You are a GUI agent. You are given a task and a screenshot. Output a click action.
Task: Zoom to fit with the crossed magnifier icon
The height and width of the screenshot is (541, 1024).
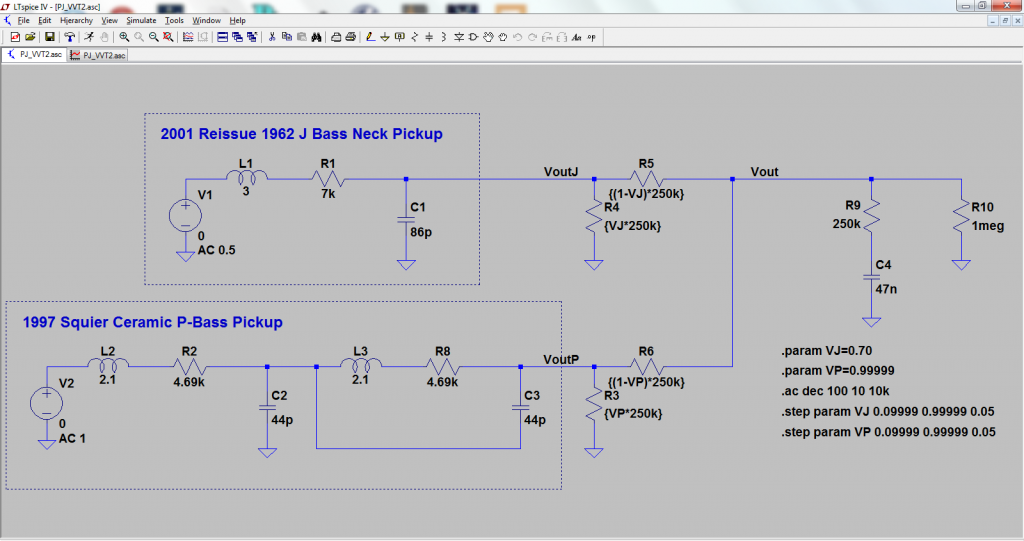tap(168, 37)
